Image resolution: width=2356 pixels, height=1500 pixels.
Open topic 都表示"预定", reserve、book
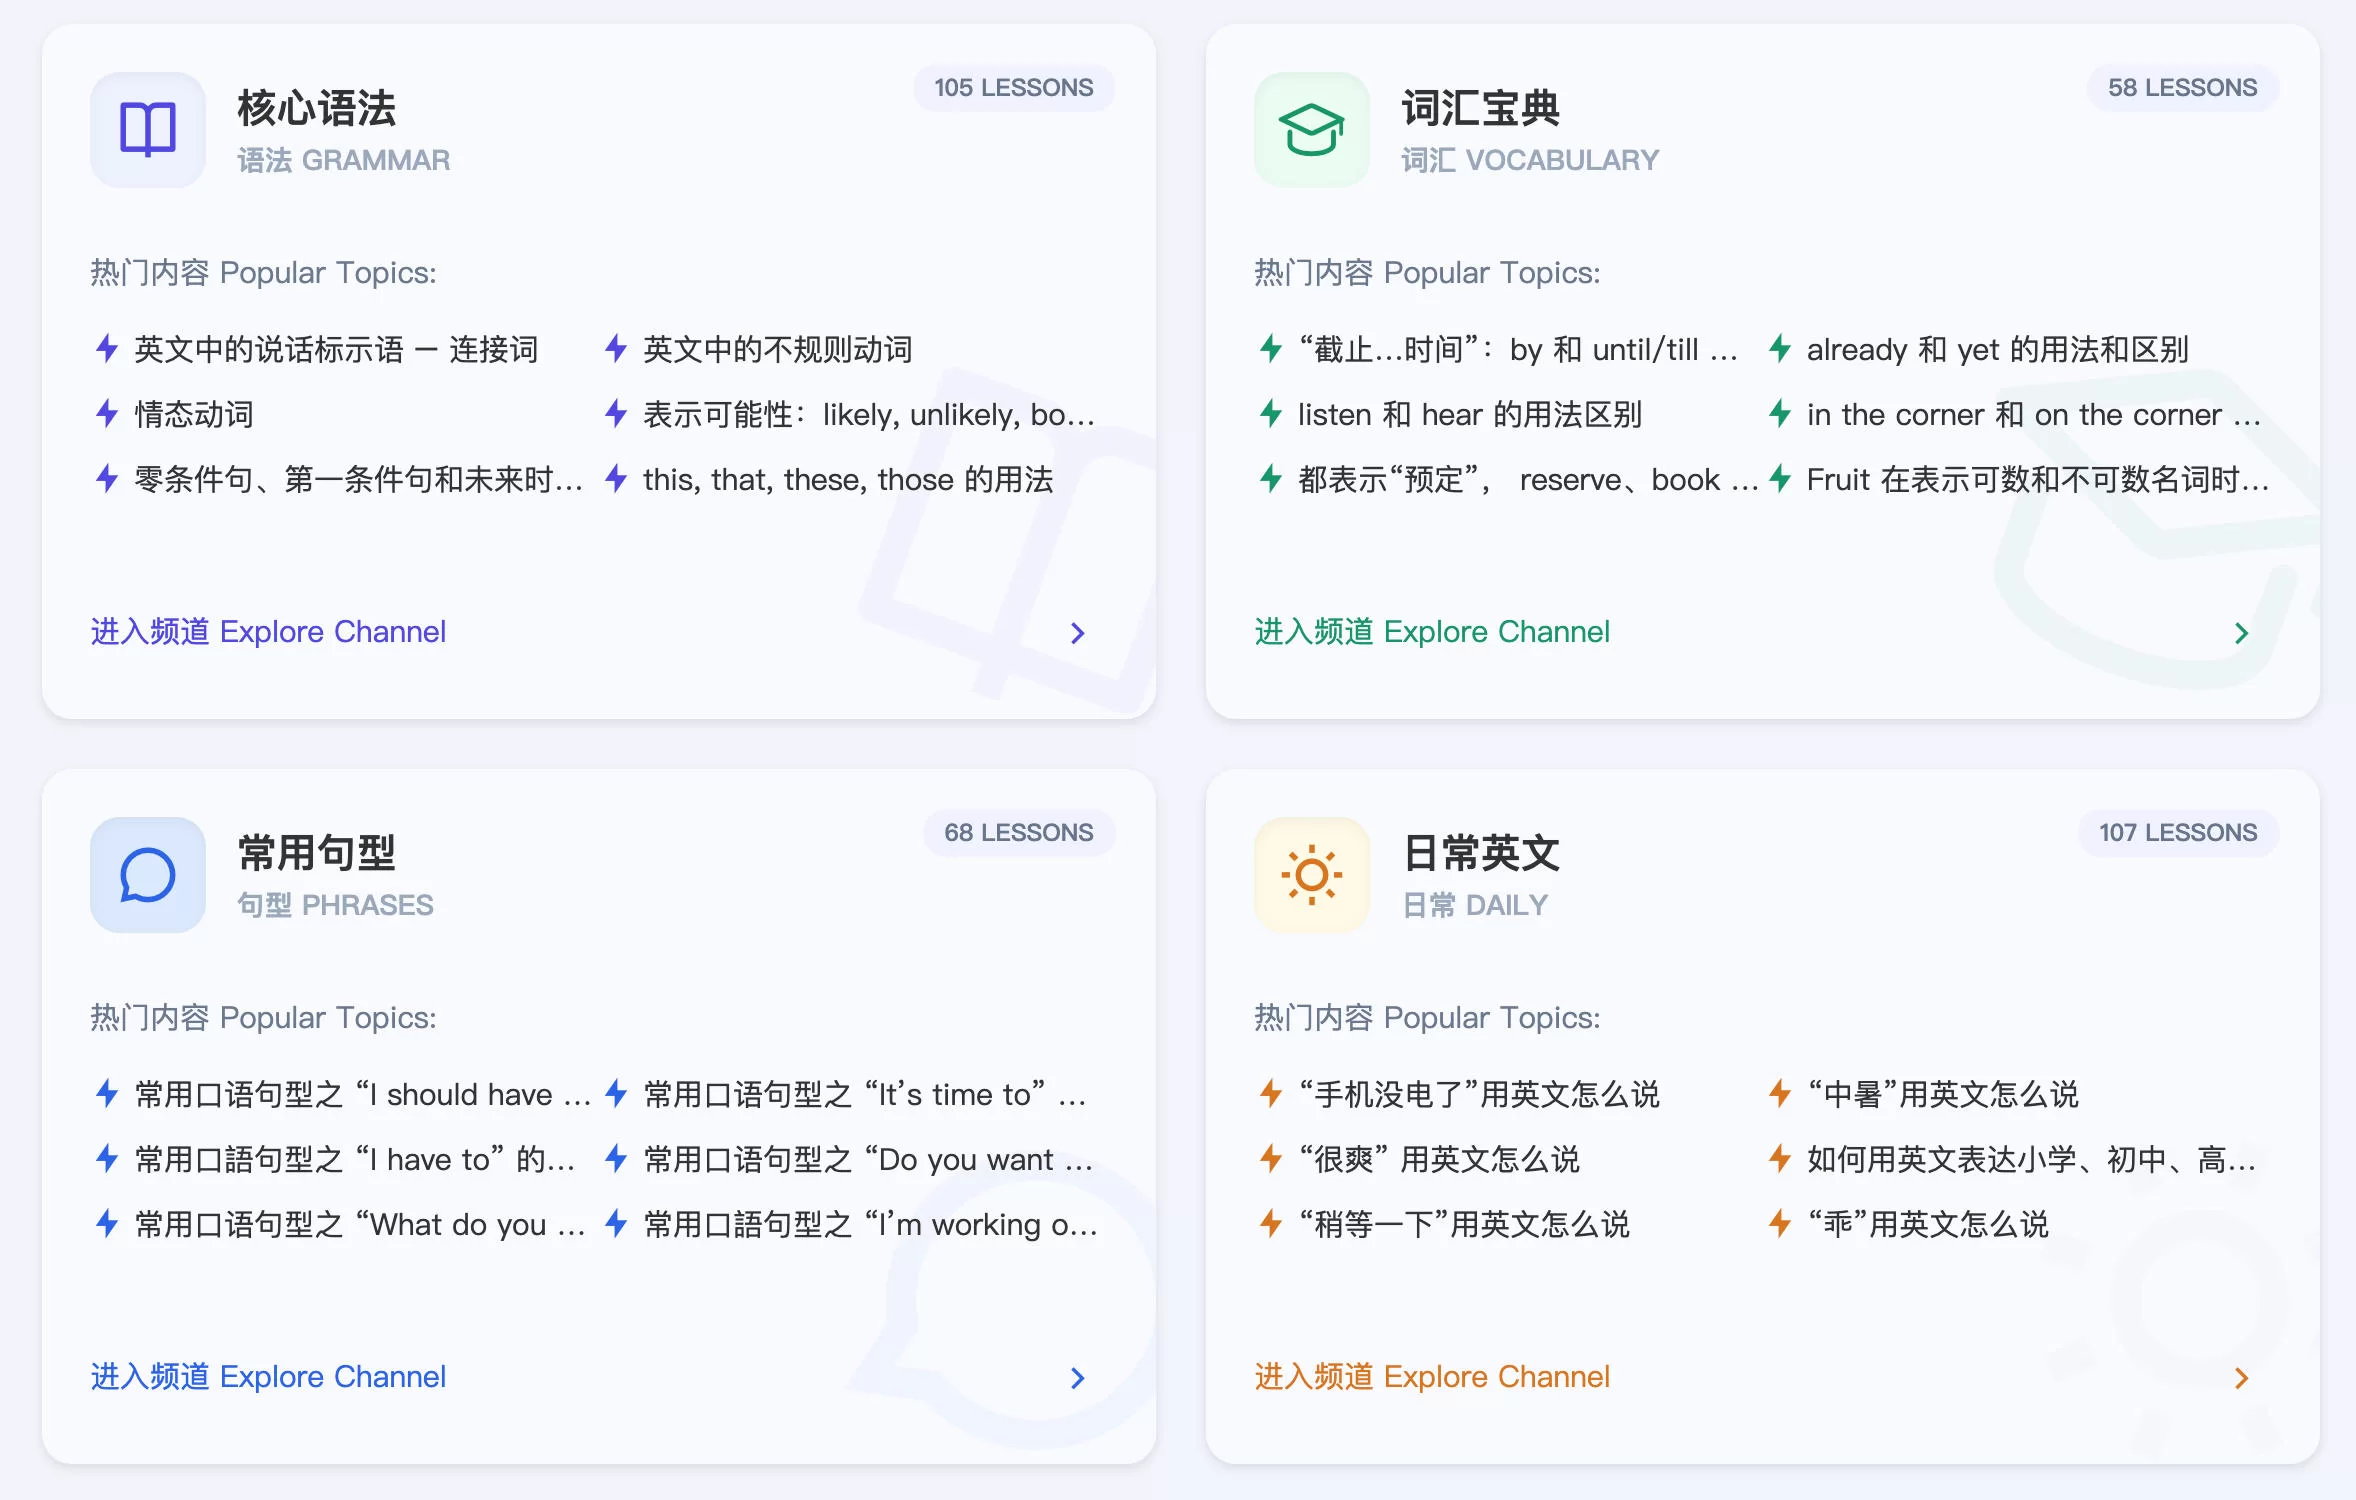pos(1528,480)
